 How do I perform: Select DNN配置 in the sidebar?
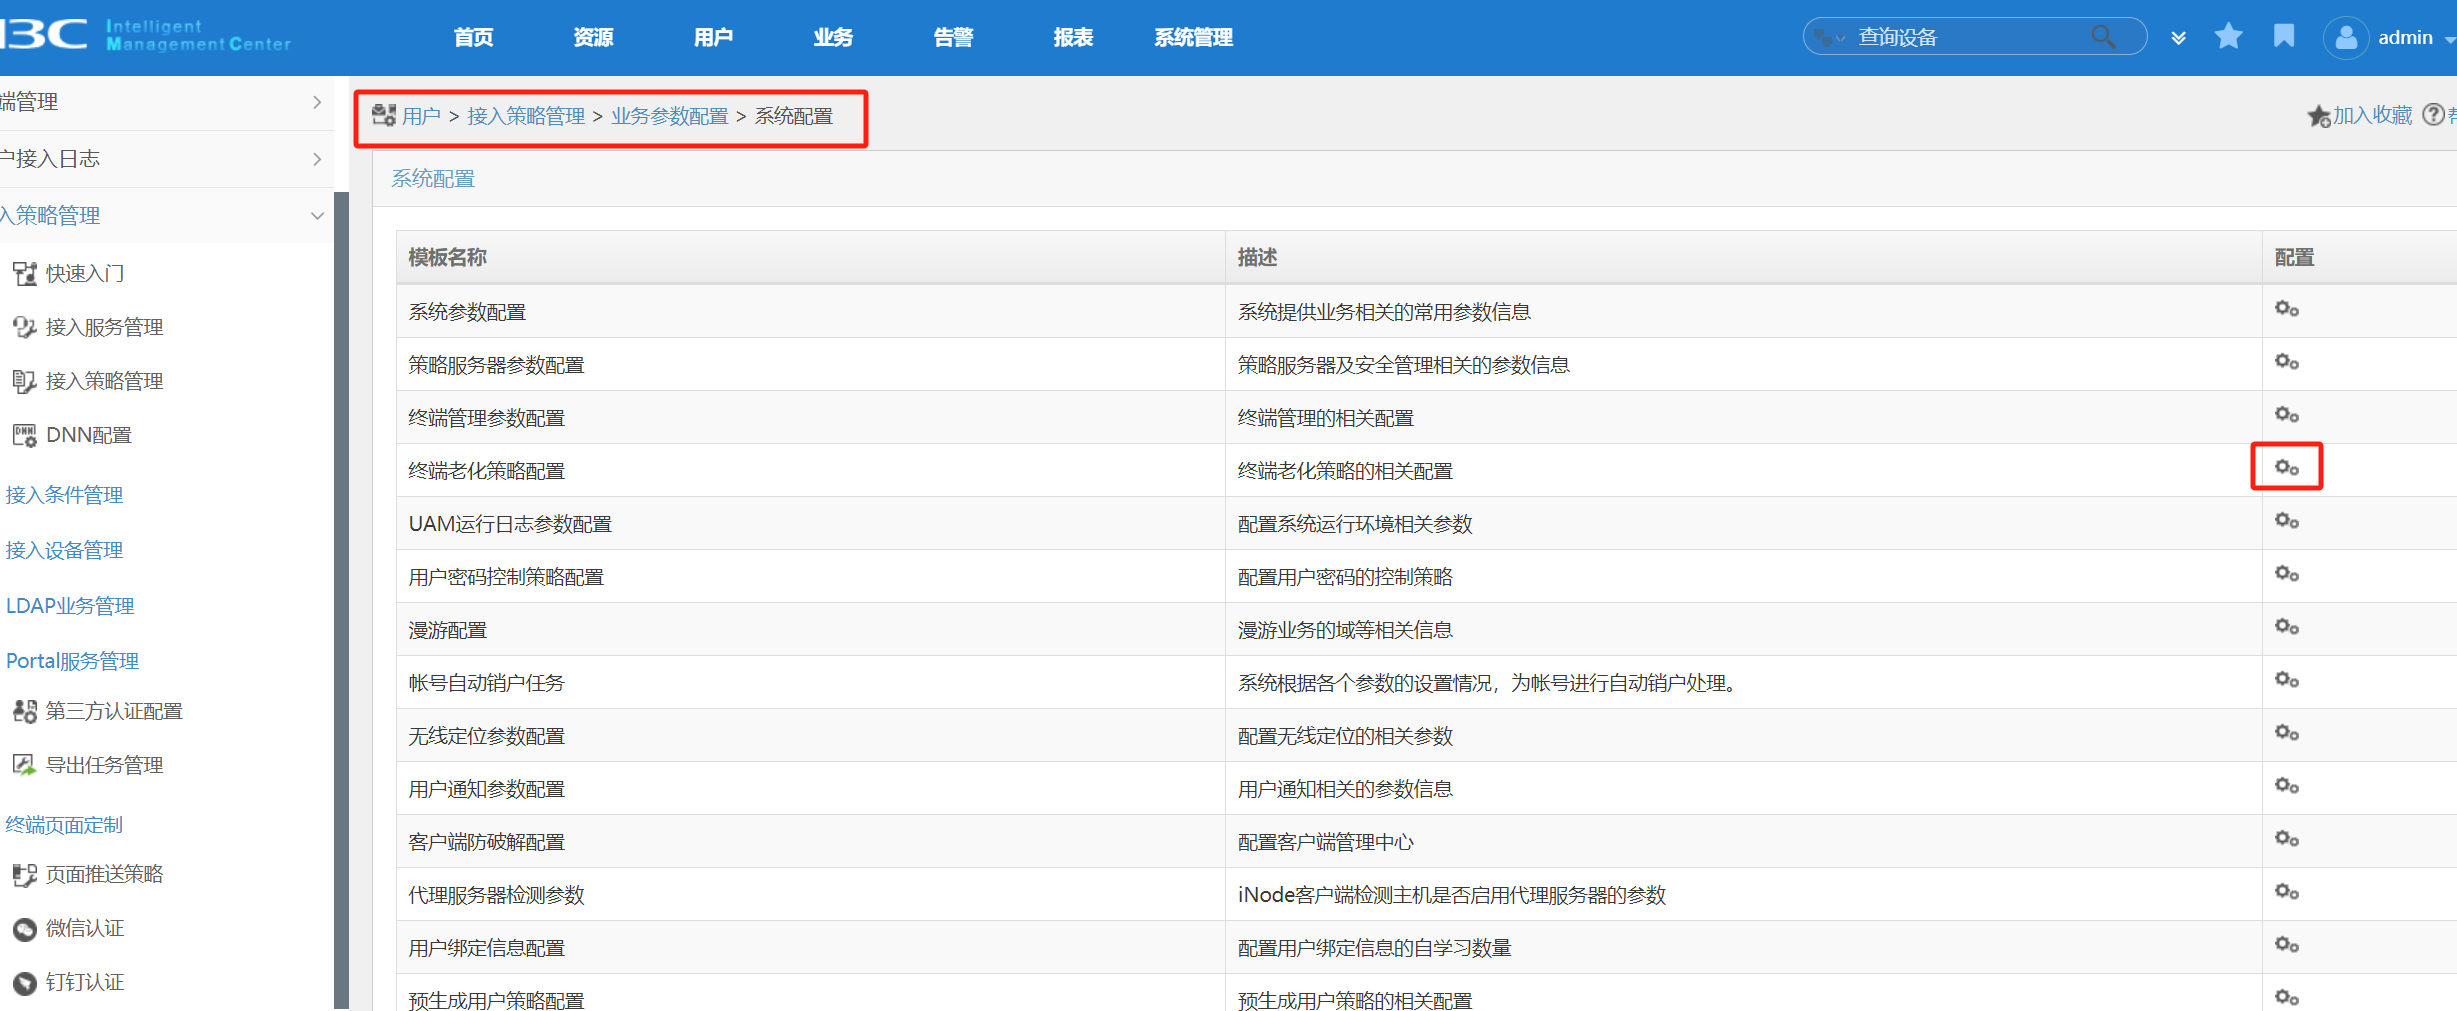click(x=88, y=436)
